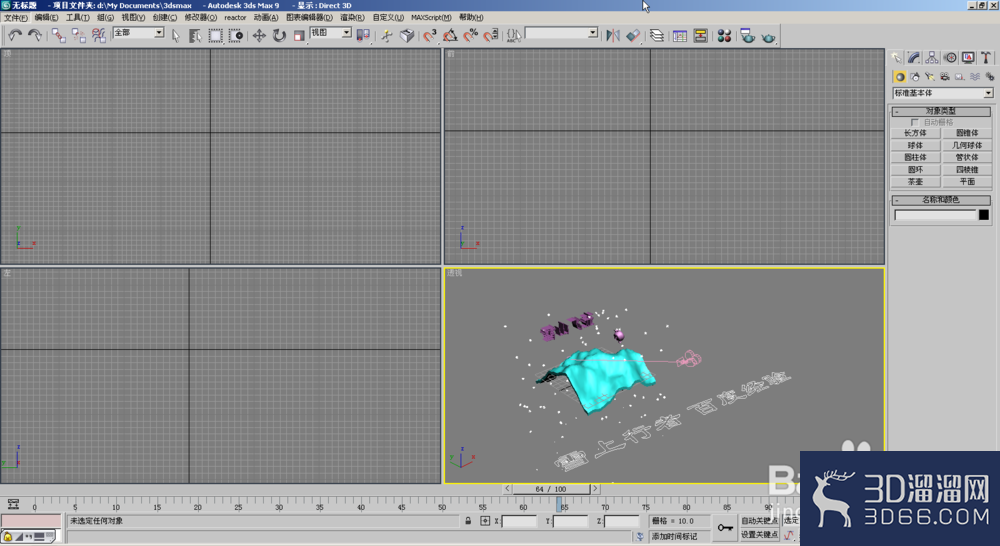Image resolution: width=1000 pixels, height=546 pixels.
Task: Open the Select by Name dialog
Action: coord(195,36)
